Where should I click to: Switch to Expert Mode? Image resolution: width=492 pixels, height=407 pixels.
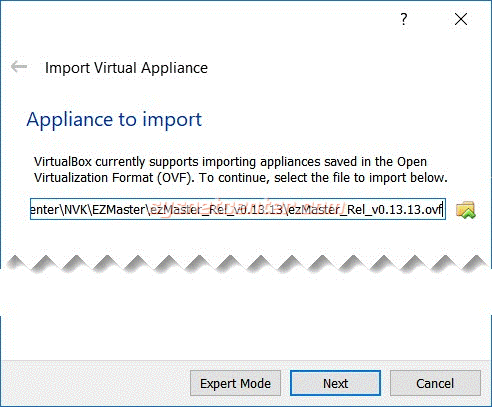235,383
